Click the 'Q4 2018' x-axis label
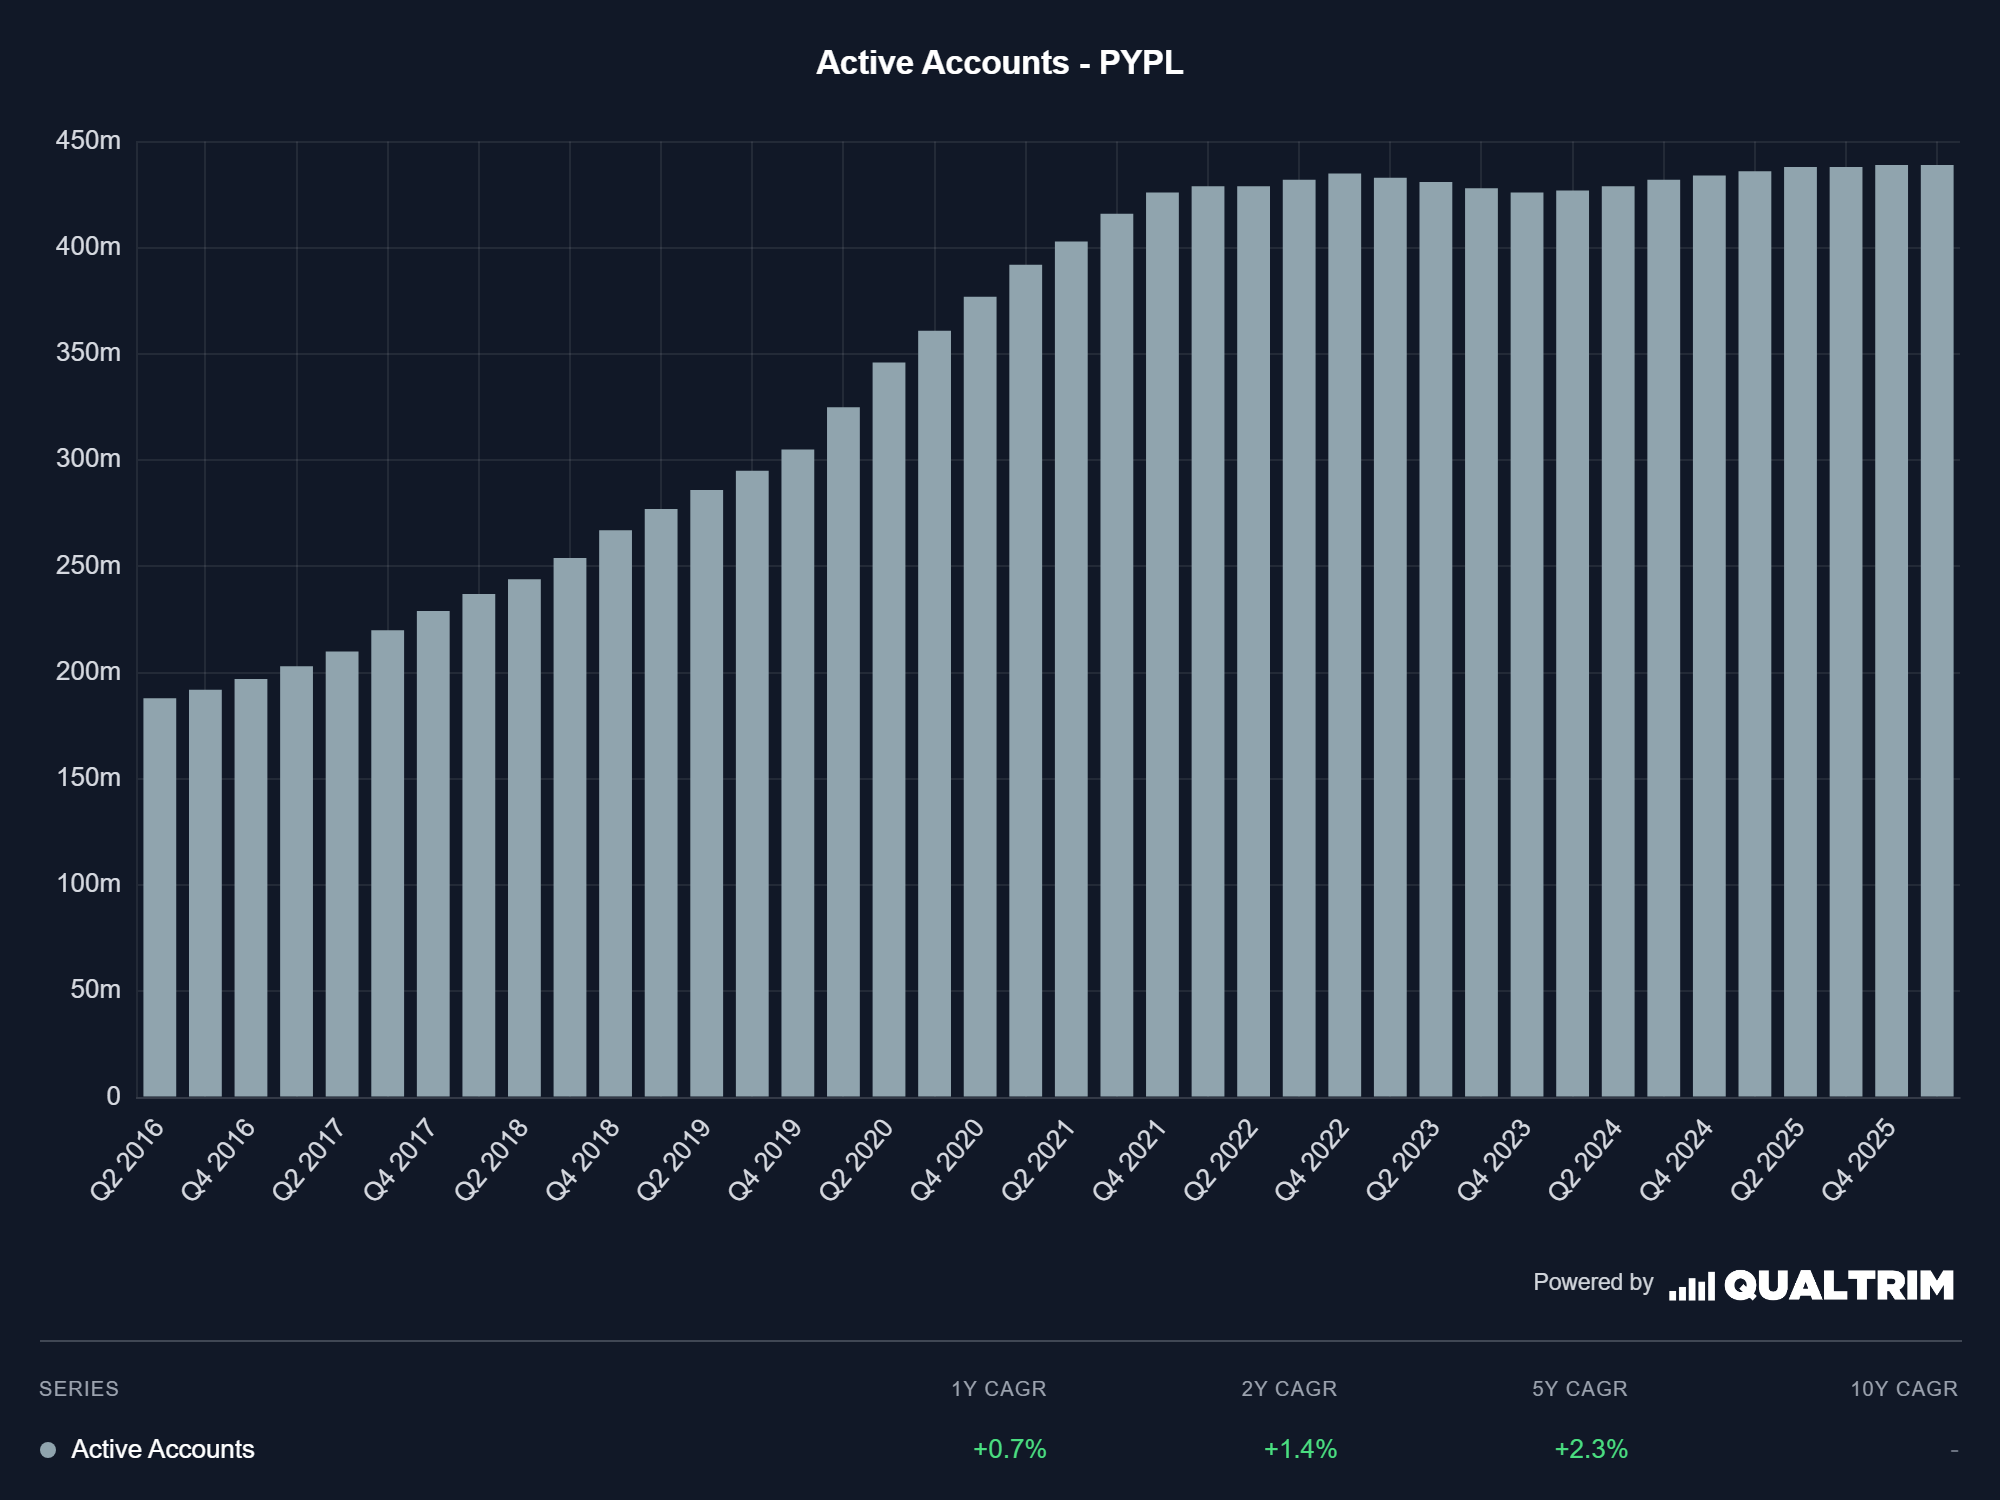The image size is (2000, 1500). click(x=582, y=1160)
